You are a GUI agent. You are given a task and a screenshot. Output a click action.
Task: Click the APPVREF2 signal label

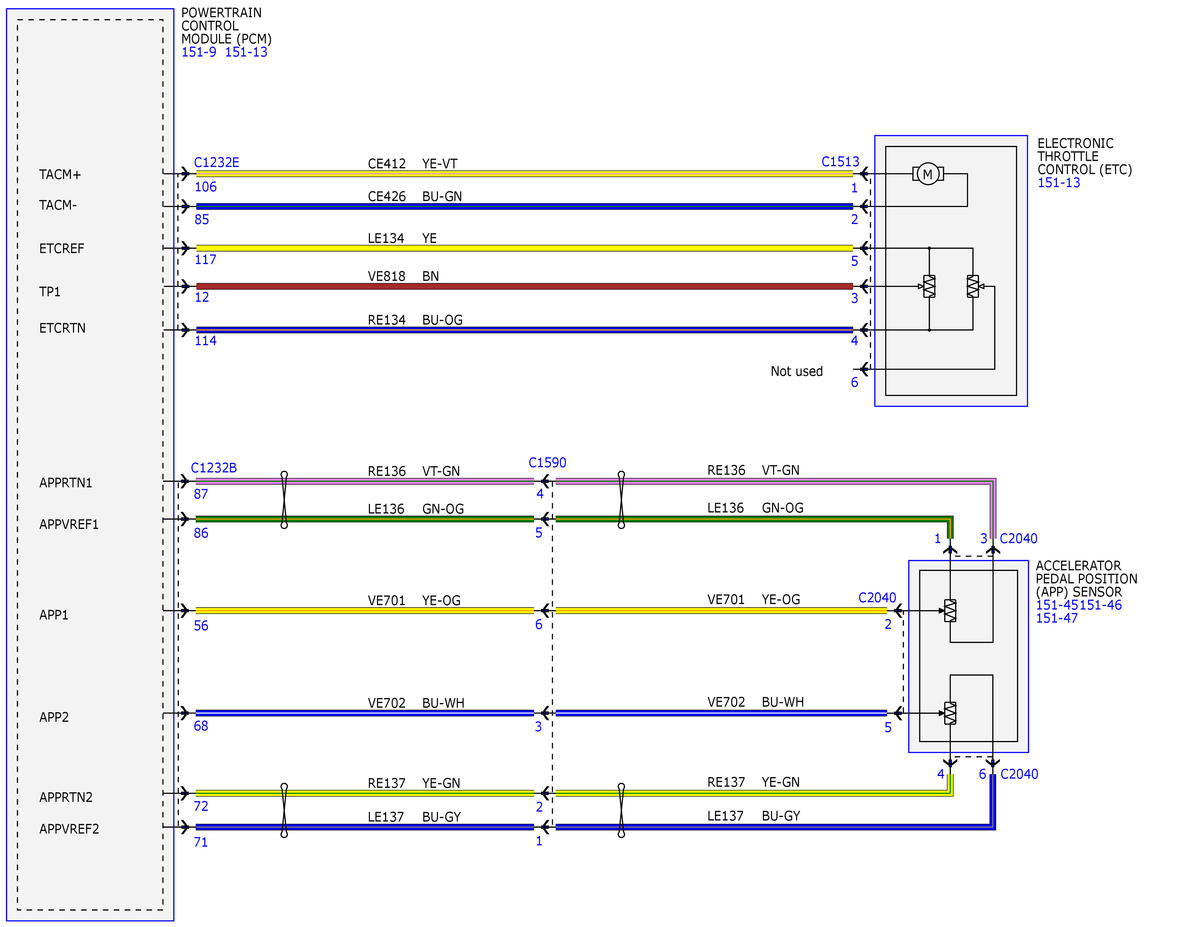70,828
